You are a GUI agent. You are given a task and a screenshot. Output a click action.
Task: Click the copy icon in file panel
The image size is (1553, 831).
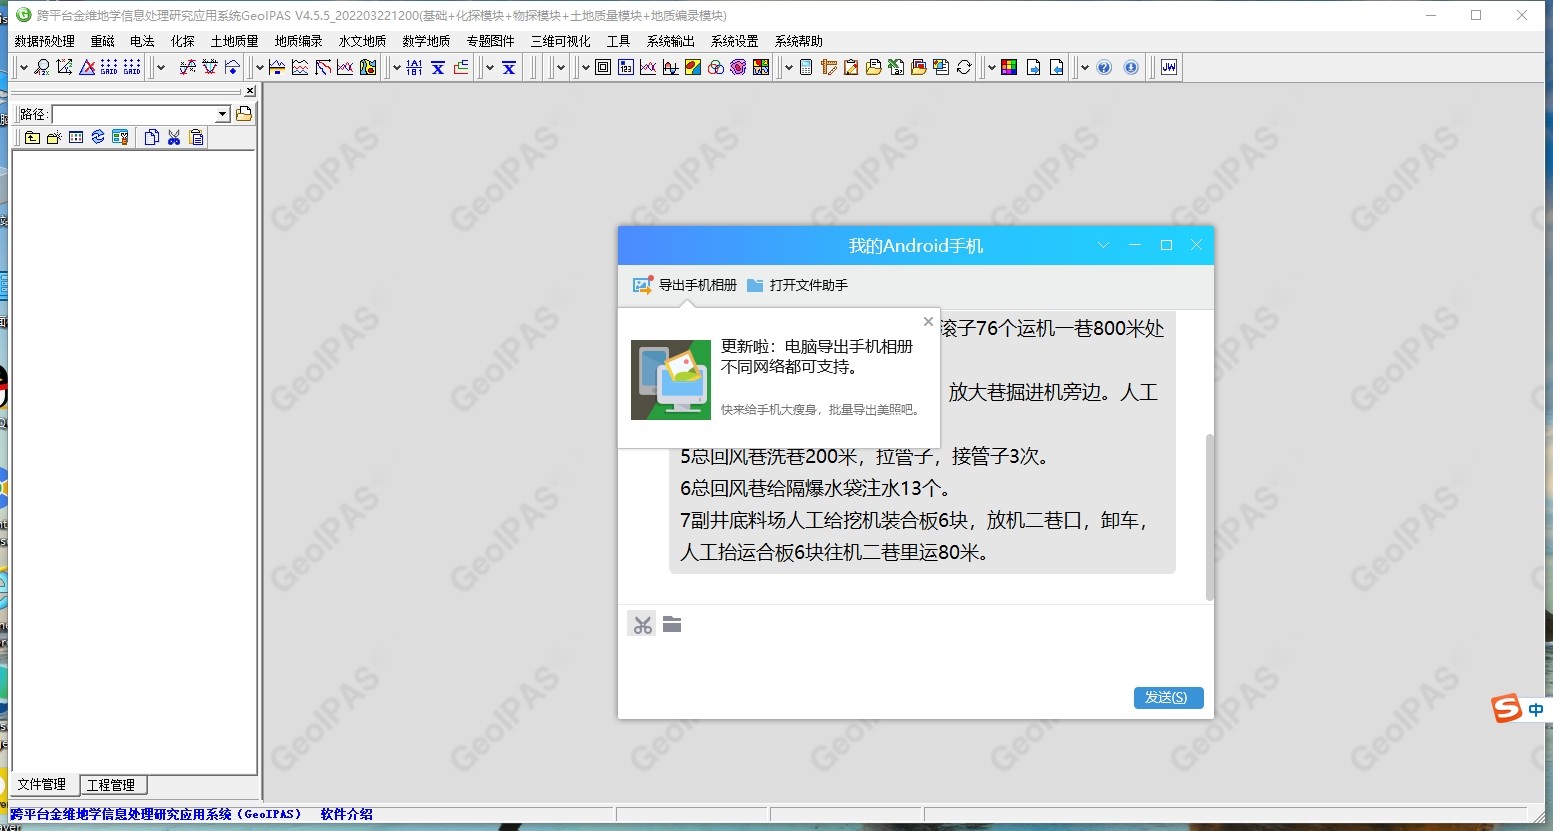click(x=152, y=137)
